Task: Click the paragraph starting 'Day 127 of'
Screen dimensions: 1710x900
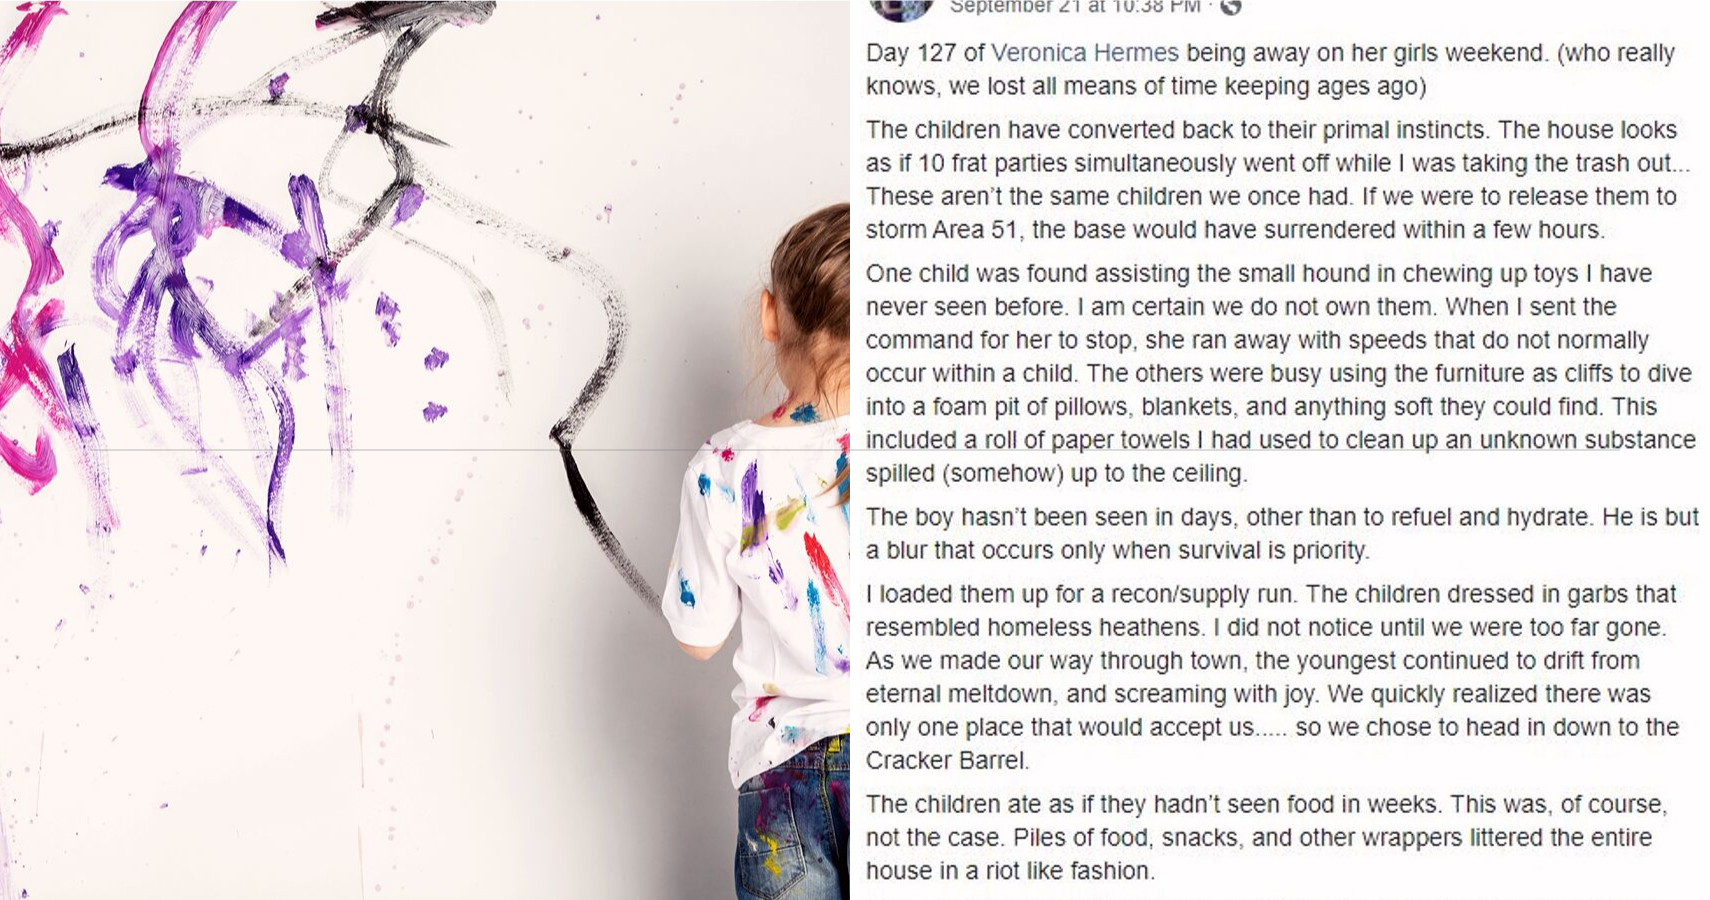Action: [1270, 69]
